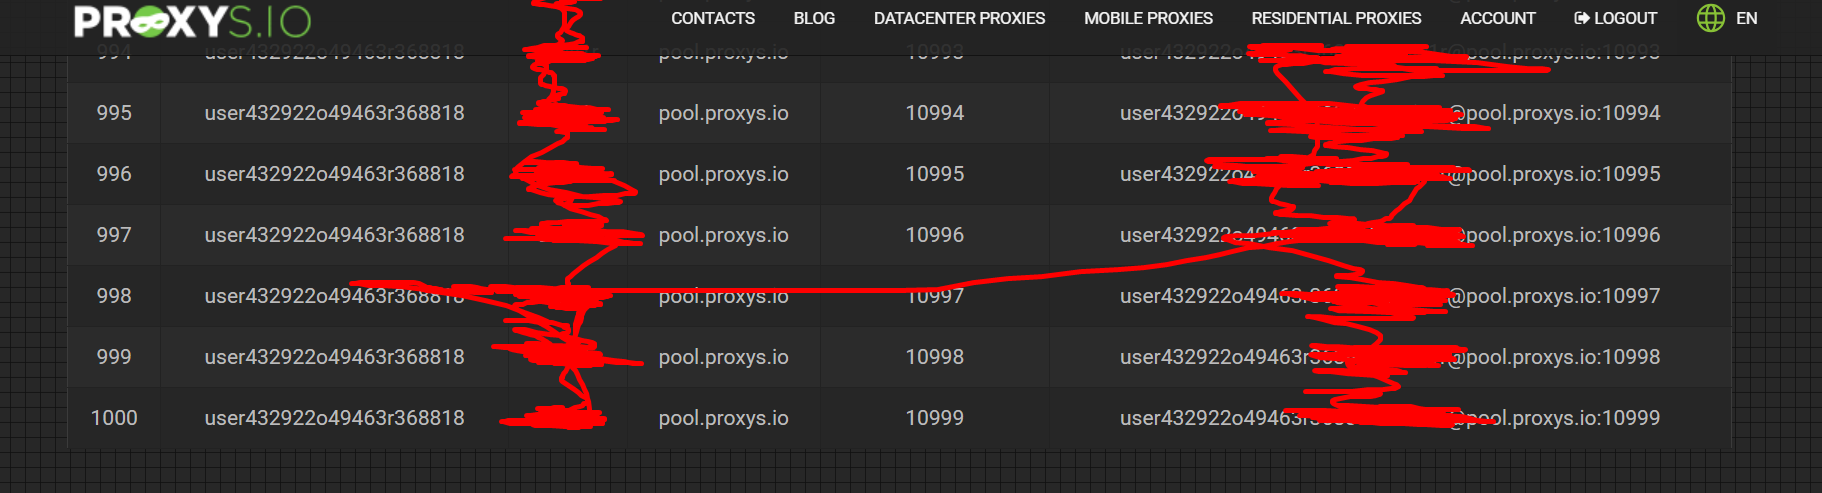Click full proxy string ending :10994
The height and width of the screenshot is (493, 1822).
1390,113
